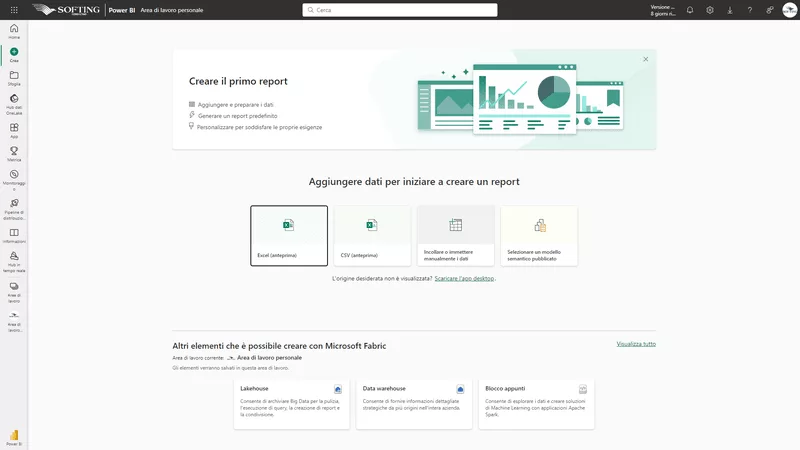Click 'Personalizzare per soddisfare le proprie esigenze'

pyautogui.click(x=259, y=127)
